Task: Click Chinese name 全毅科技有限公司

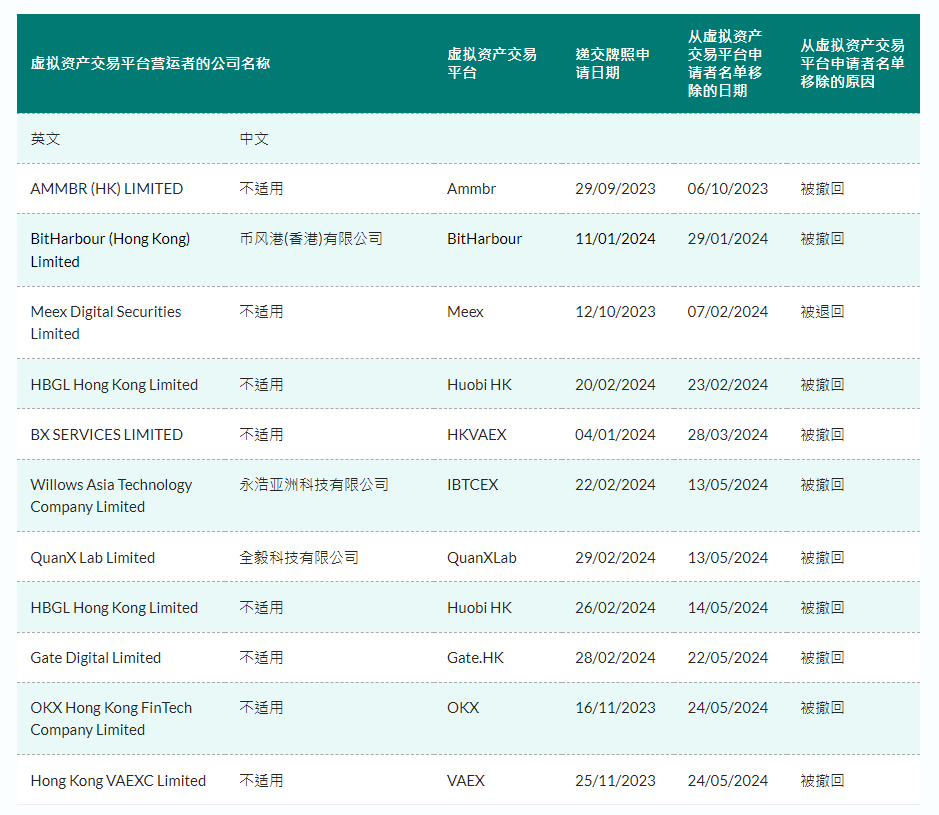Action: (299, 558)
